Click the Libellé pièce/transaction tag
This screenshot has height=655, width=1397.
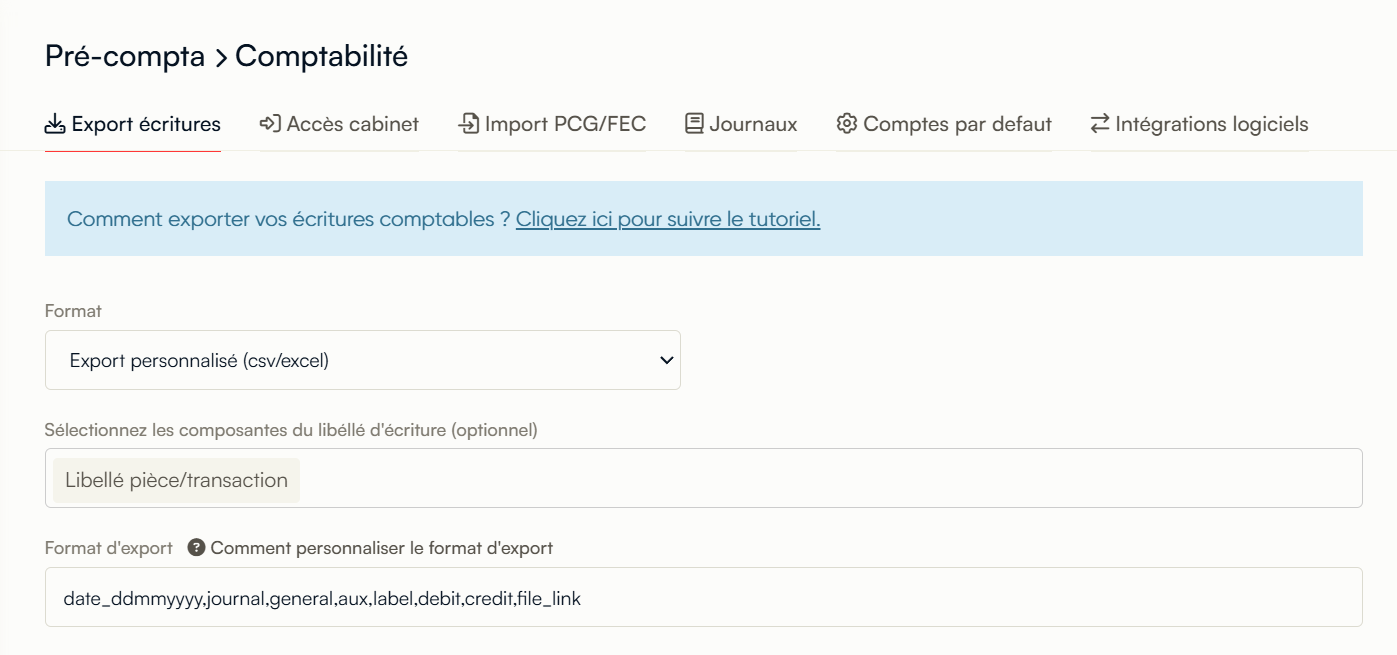coord(176,480)
